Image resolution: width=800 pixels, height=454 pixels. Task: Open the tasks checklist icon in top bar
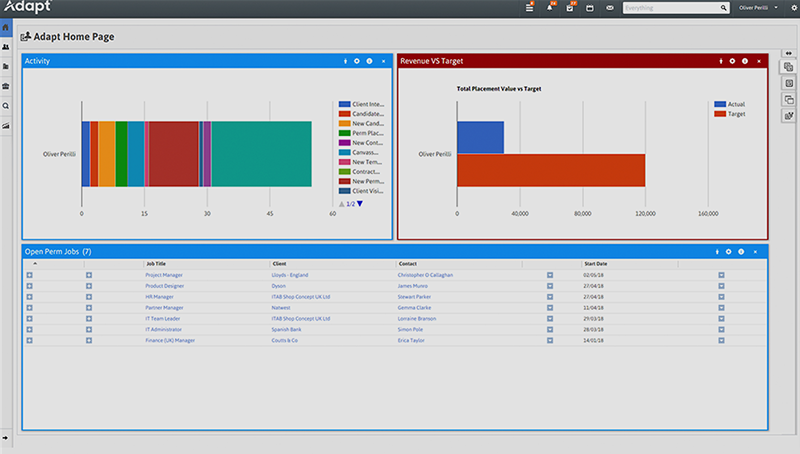(x=569, y=8)
